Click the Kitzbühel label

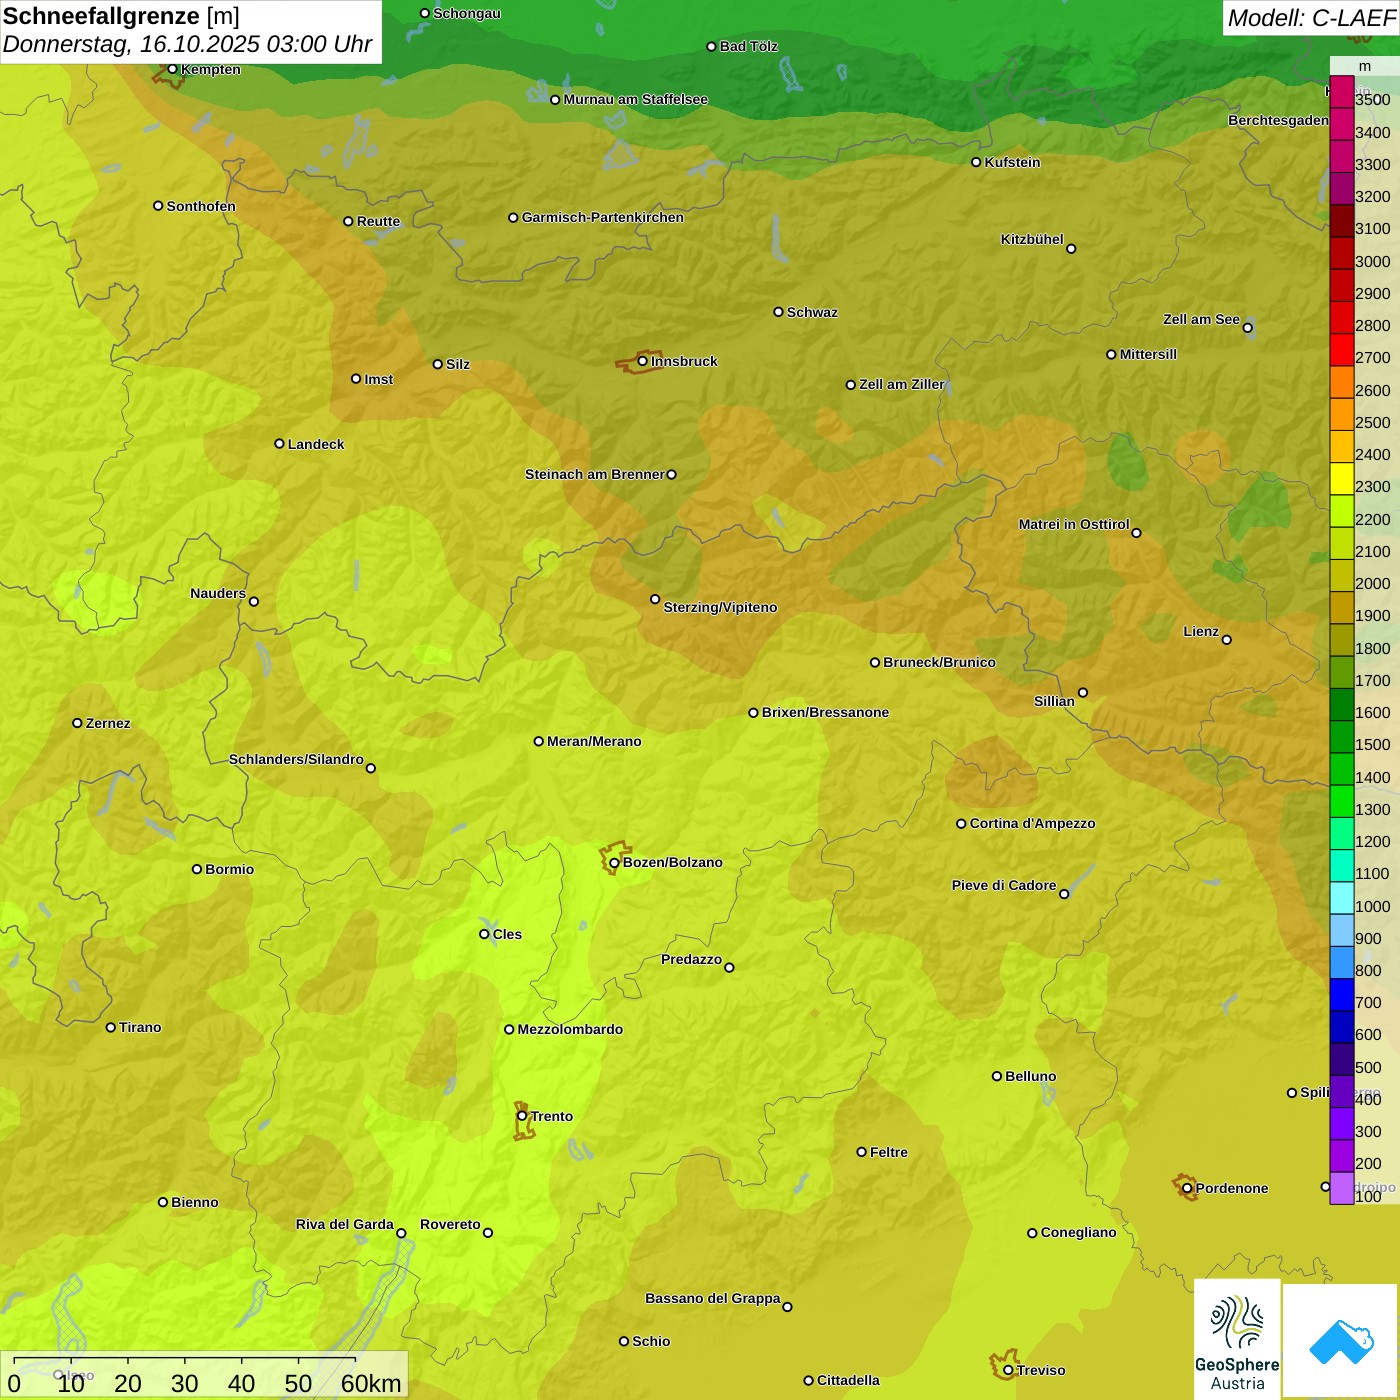pos(1032,239)
